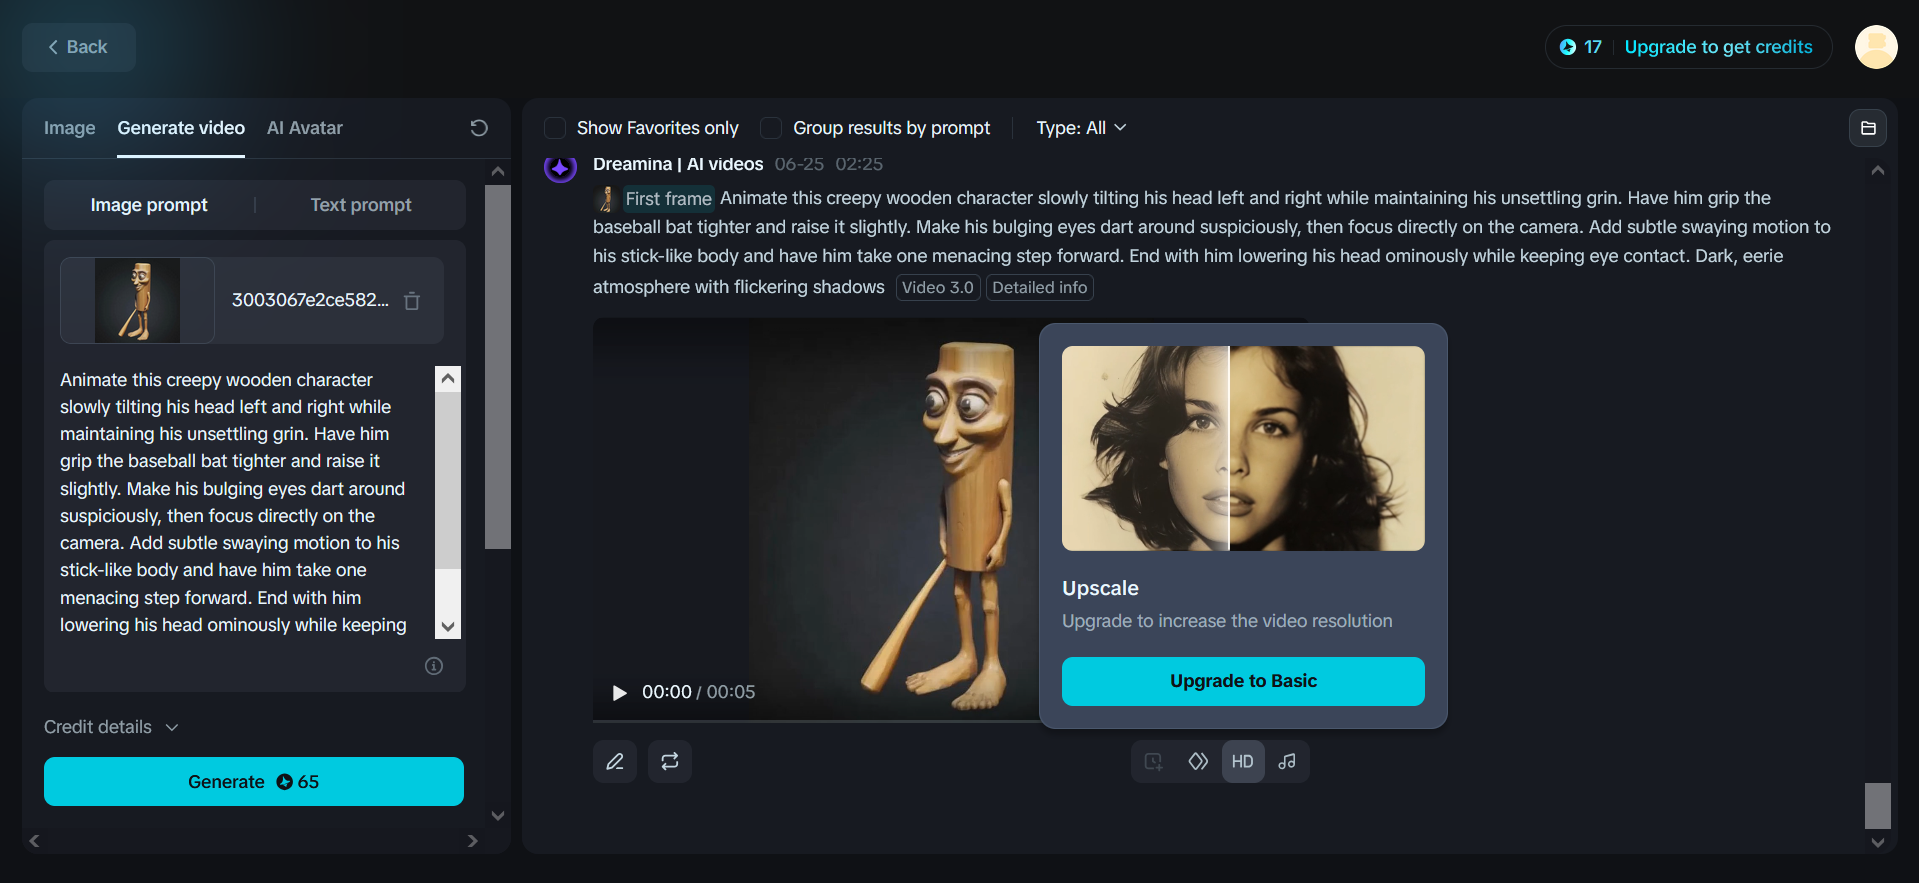Click the left panel horizontal scroll-right arrow
Screen dimensions: 1919x883
(x=473, y=841)
